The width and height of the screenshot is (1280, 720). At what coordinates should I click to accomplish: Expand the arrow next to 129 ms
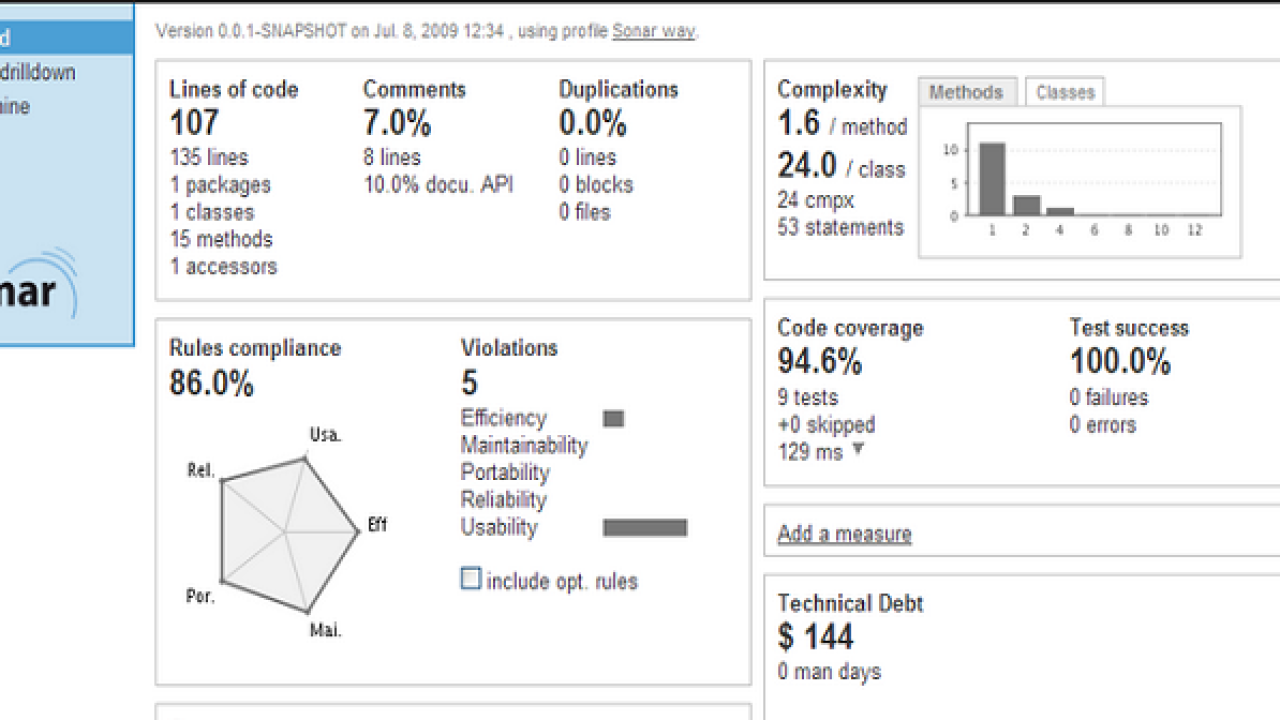(x=858, y=450)
